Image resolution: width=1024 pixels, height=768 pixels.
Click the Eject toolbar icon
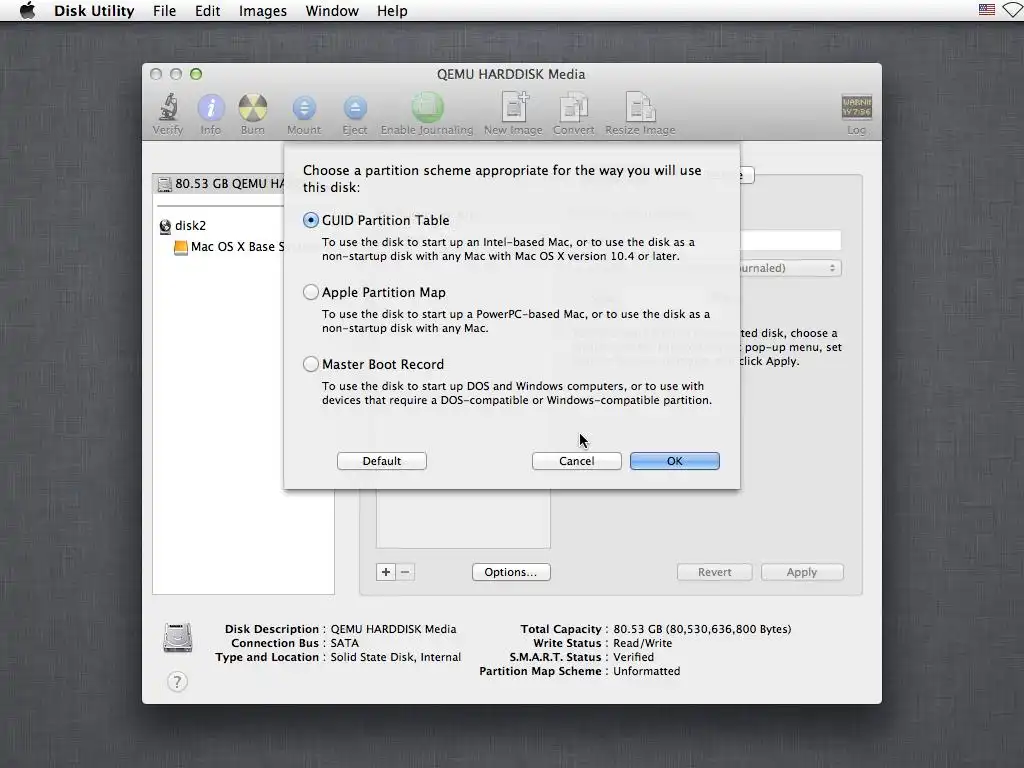pos(355,108)
